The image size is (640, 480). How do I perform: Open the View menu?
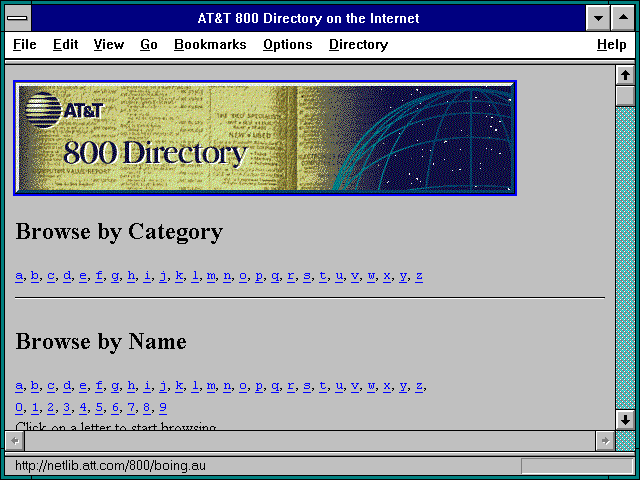[x=109, y=44]
